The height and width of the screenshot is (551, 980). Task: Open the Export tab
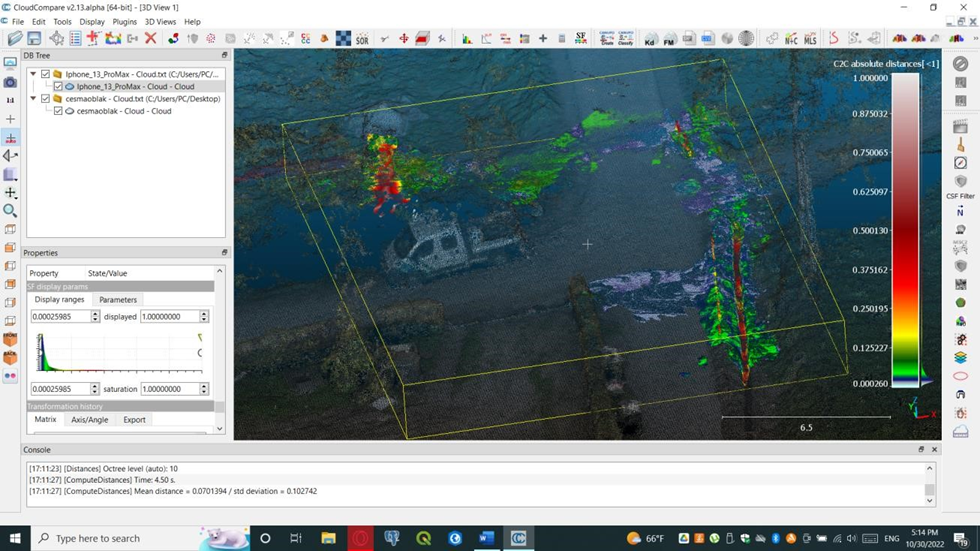point(134,420)
